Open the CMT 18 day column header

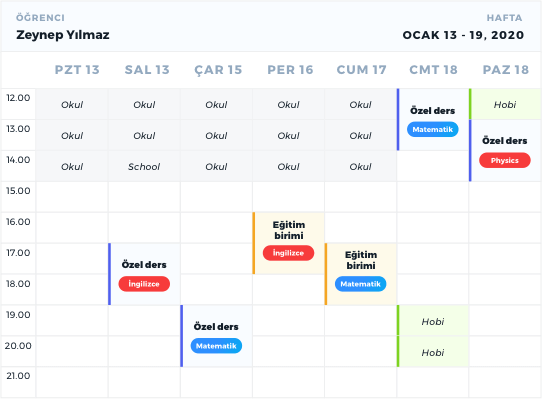tap(433, 70)
